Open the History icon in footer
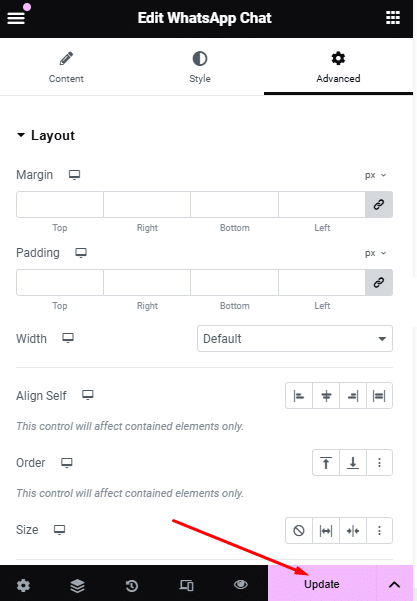The height and width of the screenshot is (601, 417). 132,585
